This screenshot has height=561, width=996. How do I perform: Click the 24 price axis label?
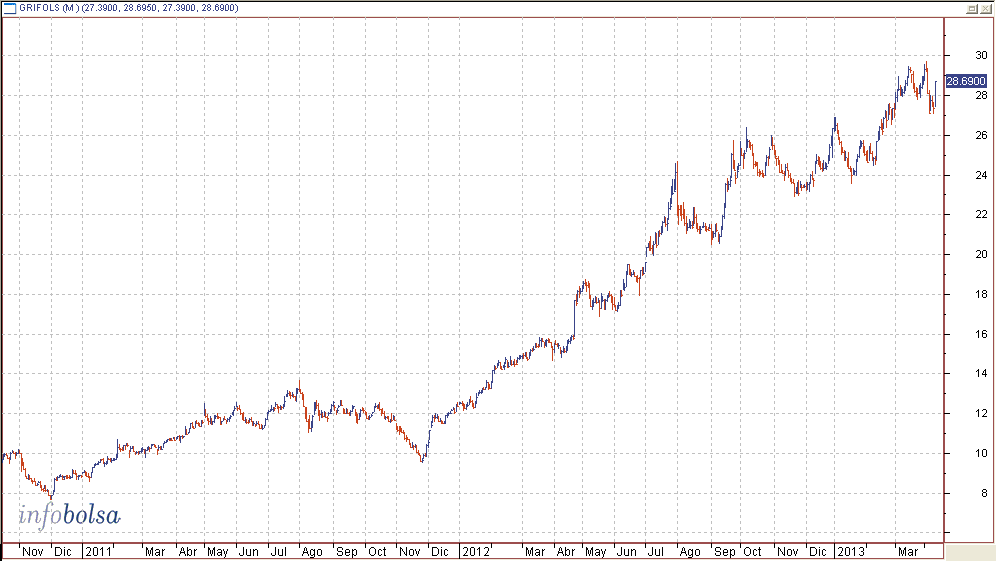click(x=981, y=175)
